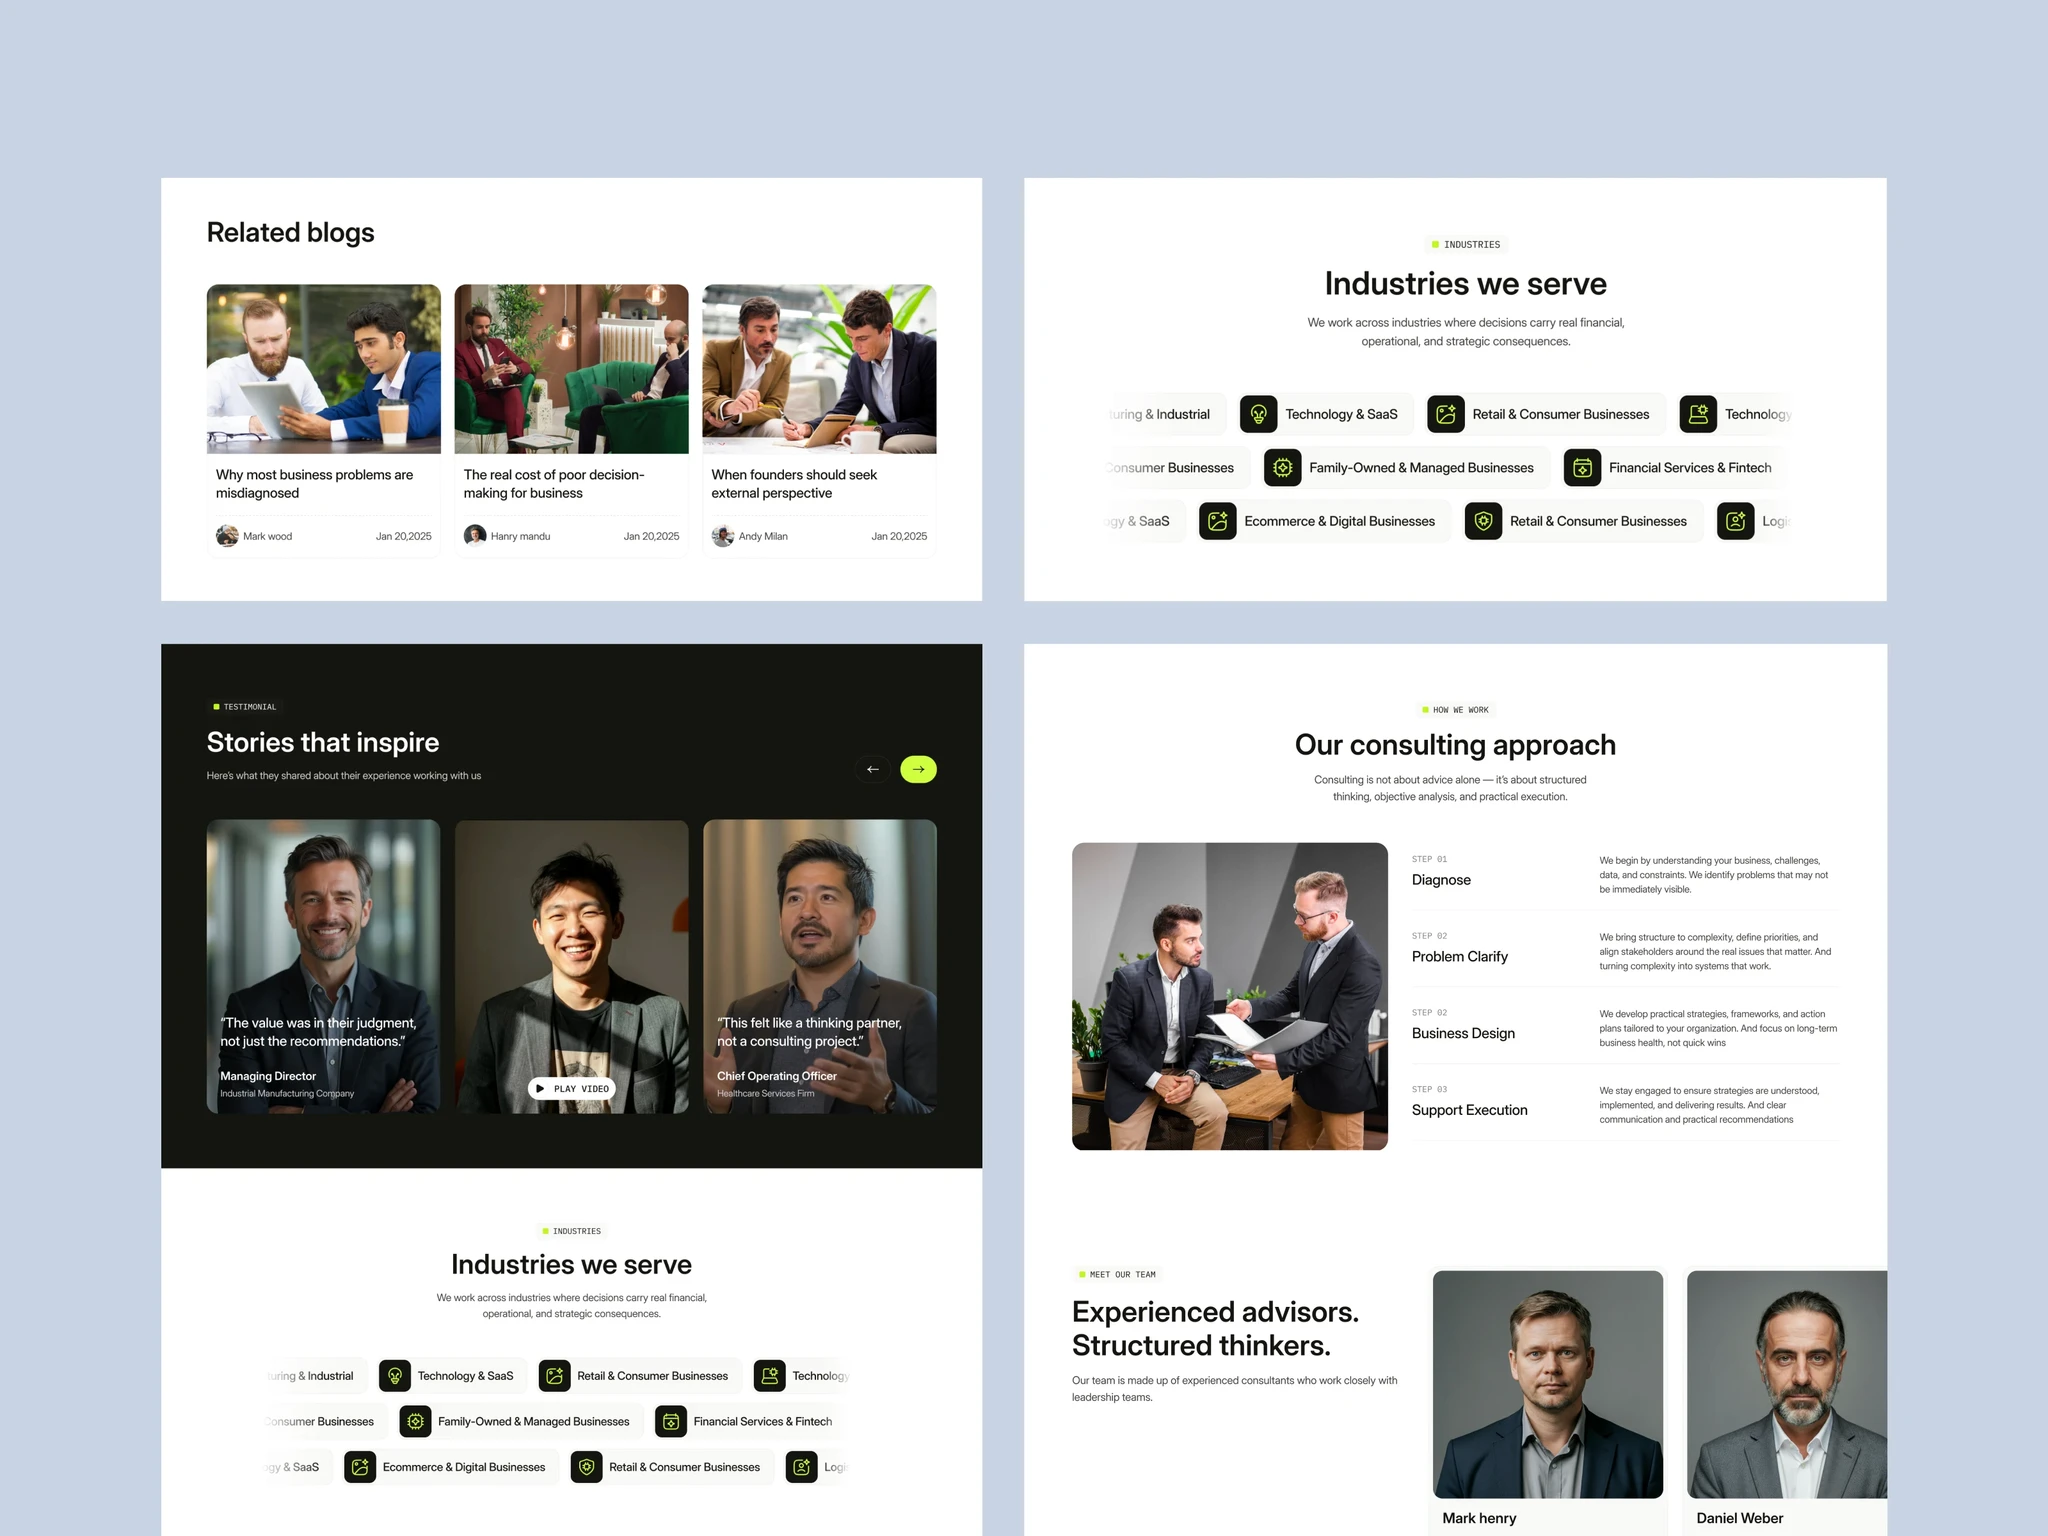Viewport: 2048px width, 1536px height.
Task: Click the person icon on the Technology chip
Action: click(x=1697, y=414)
